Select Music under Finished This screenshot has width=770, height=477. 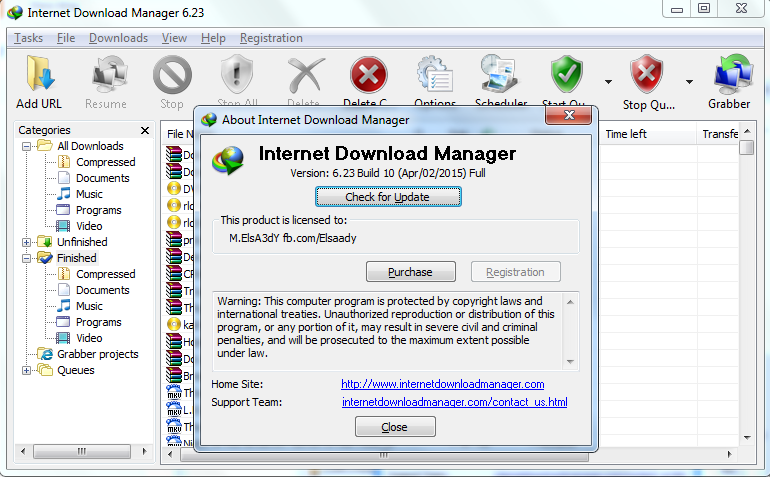coord(89,307)
